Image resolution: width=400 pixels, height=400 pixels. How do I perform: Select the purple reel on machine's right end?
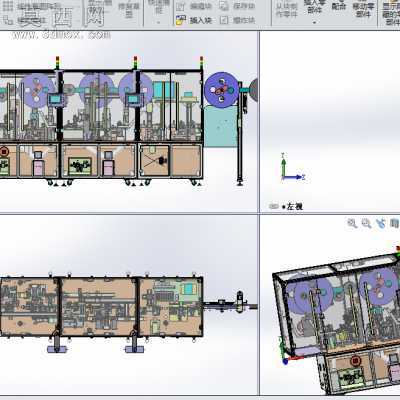[x=222, y=90]
